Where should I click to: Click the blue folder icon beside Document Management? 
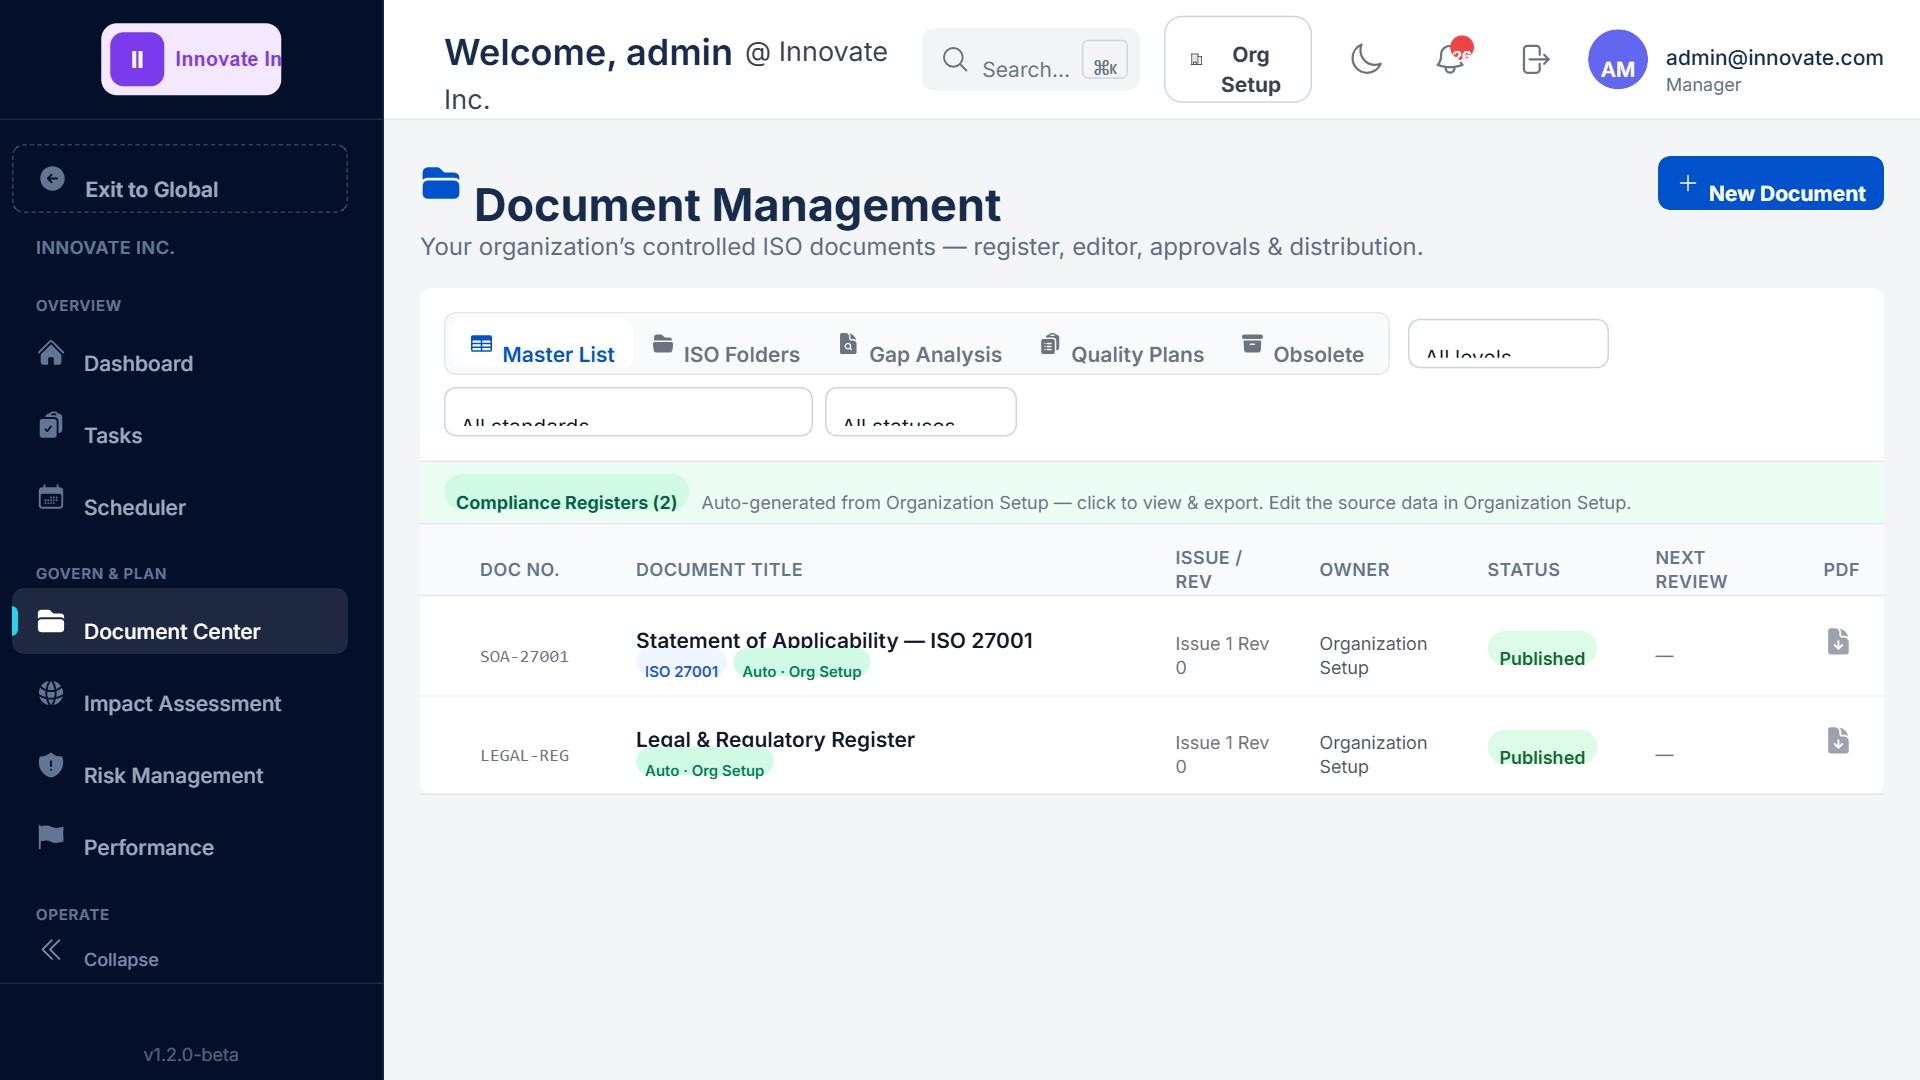441,183
